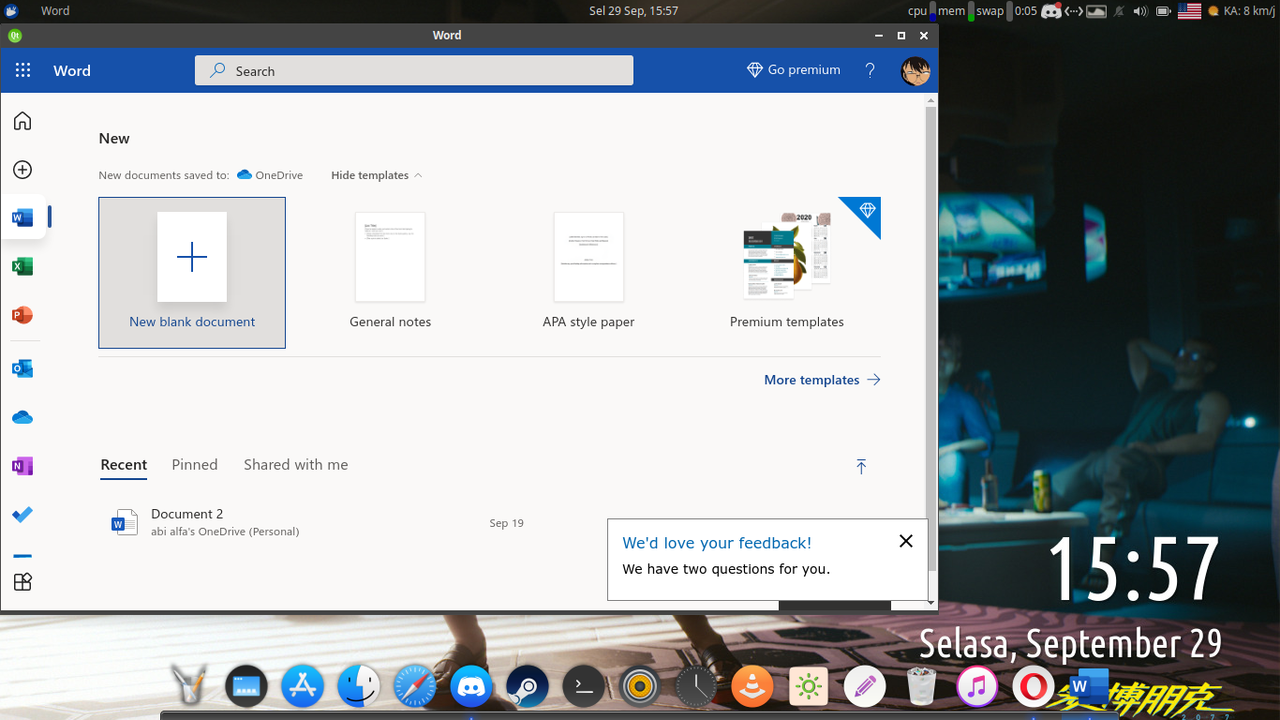Image resolution: width=1280 pixels, height=720 pixels.
Task: Open Outlook from the sidebar
Action: 22,368
